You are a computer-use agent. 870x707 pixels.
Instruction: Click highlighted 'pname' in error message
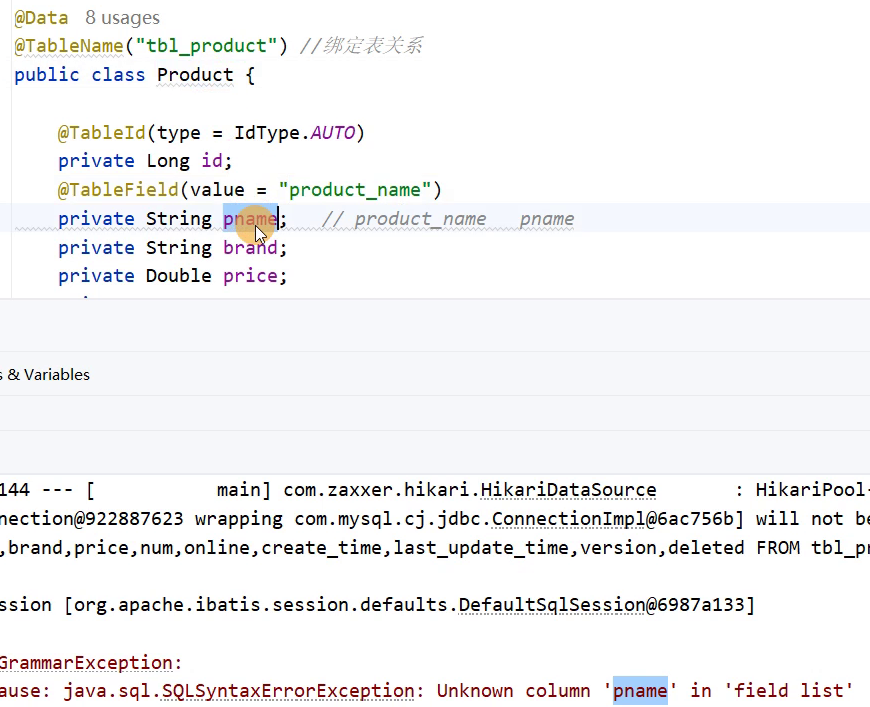[640, 691]
